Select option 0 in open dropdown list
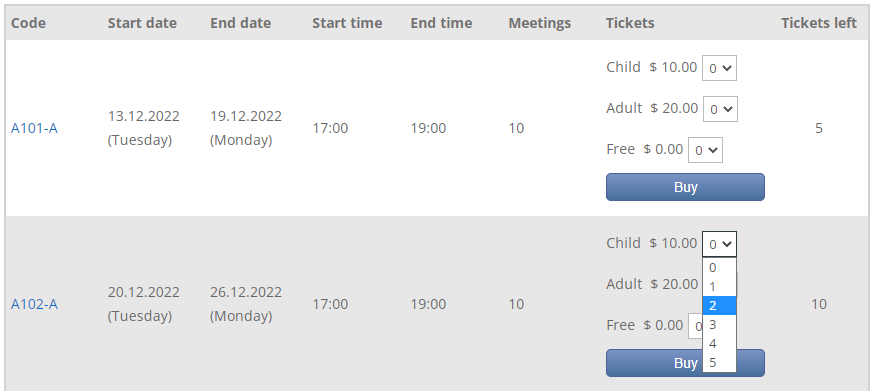This screenshot has height=391, width=874. click(719, 268)
